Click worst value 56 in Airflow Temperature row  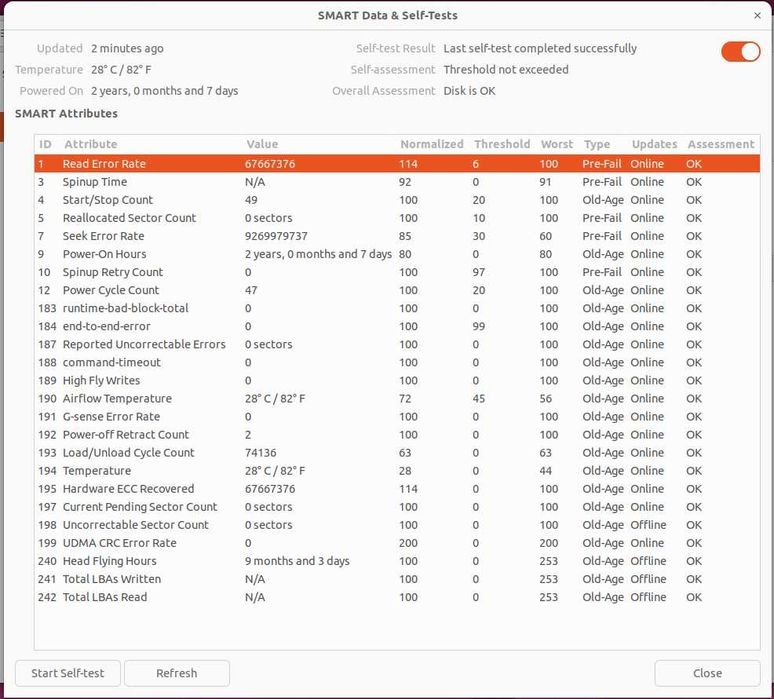pos(545,398)
